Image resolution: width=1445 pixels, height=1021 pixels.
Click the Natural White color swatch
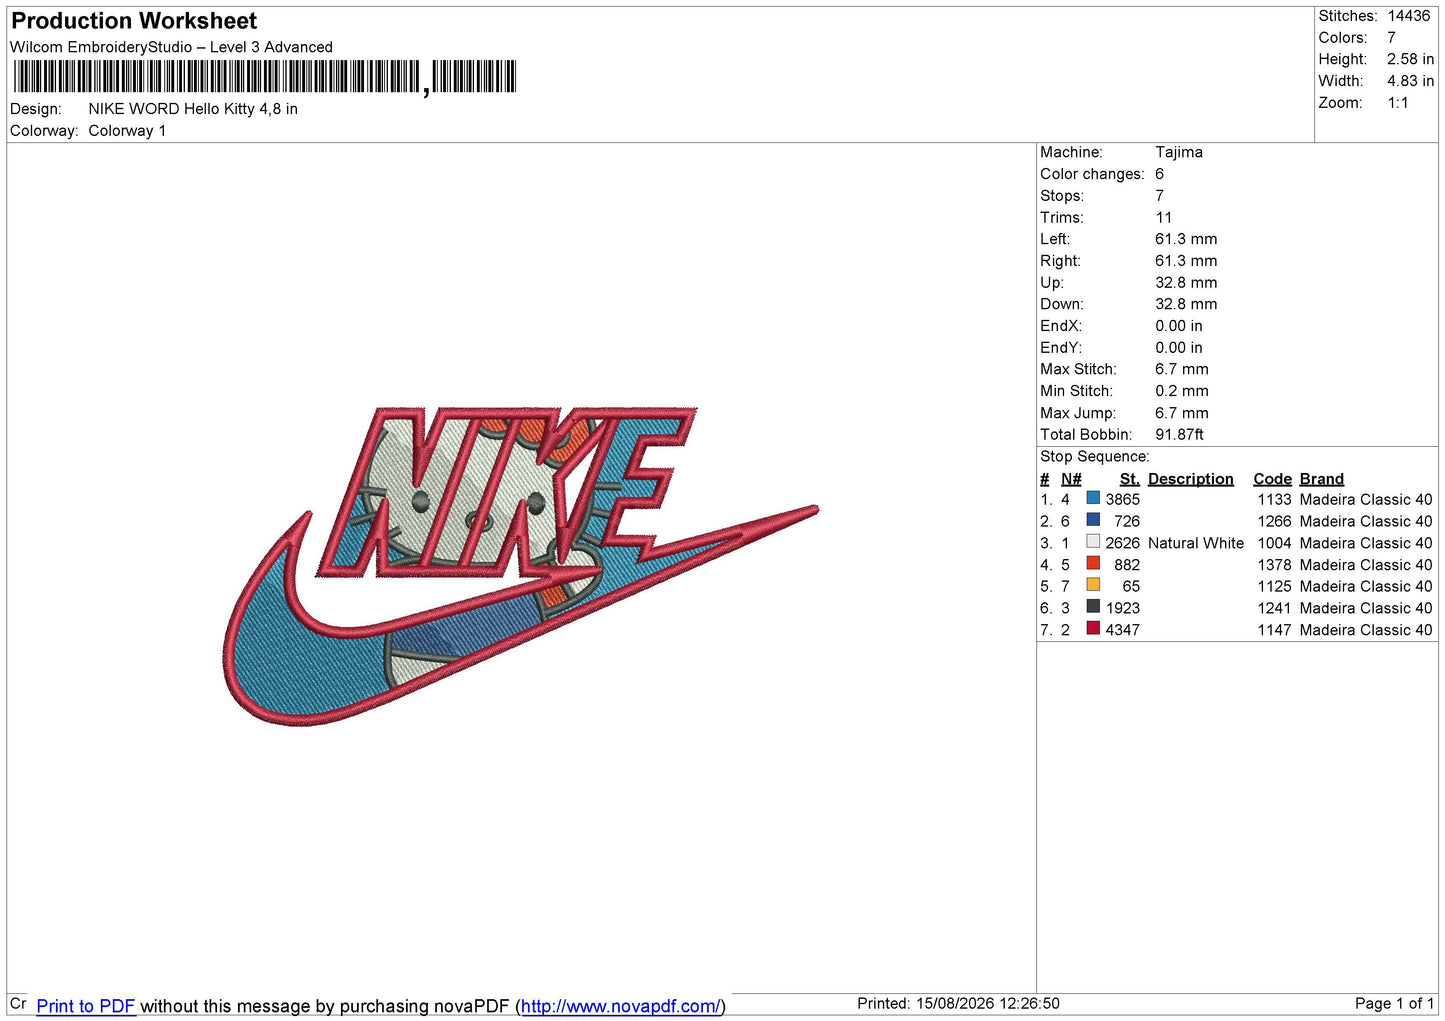1093,542
